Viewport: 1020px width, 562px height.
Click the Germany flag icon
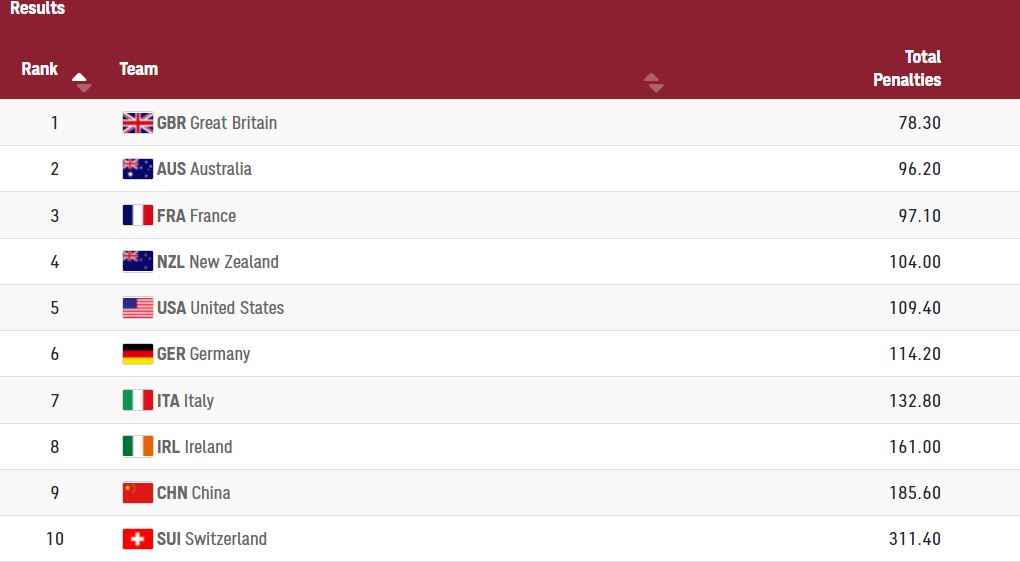pyautogui.click(x=137, y=354)
